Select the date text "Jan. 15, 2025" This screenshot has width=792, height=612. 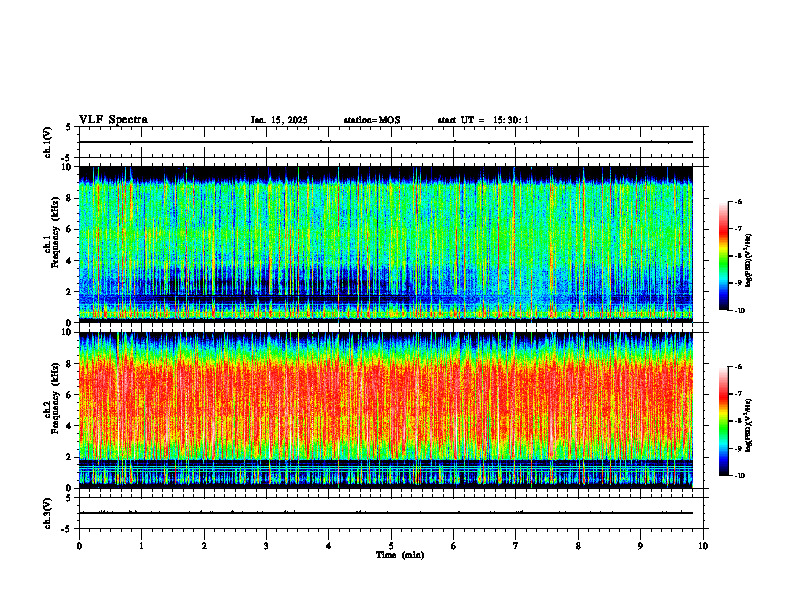click(x=279, y=120)
